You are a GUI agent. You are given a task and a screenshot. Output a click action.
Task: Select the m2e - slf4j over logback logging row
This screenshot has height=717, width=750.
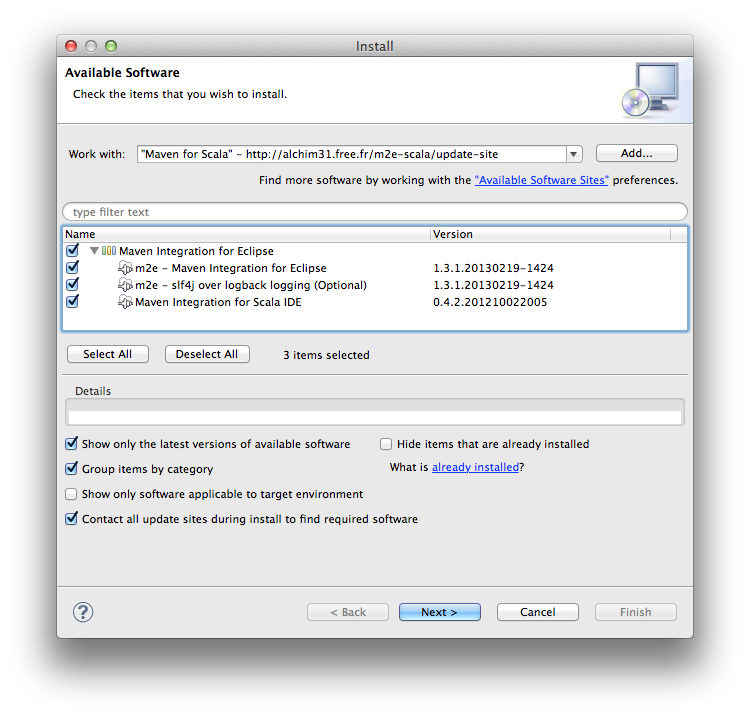(375, 285)
